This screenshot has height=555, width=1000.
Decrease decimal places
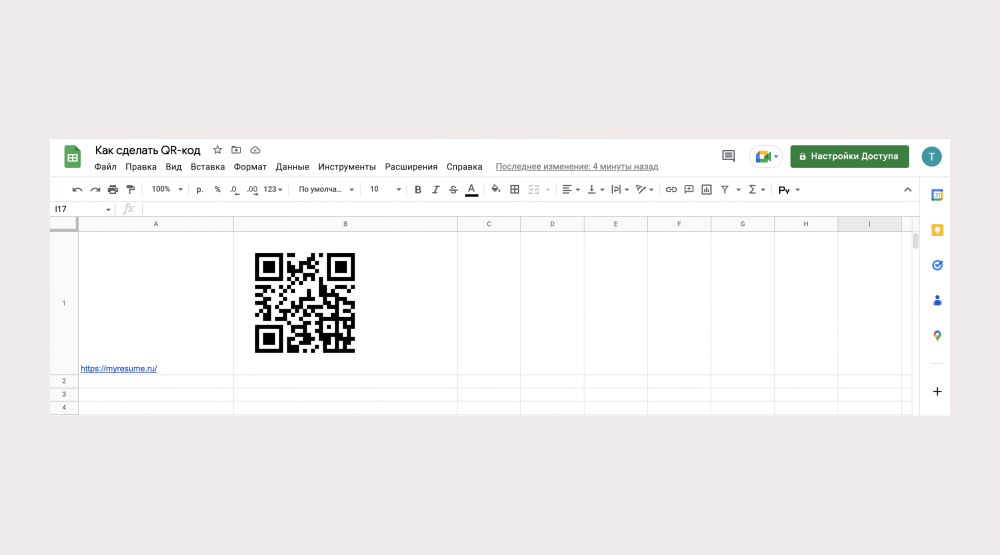(x=234, y=189)
